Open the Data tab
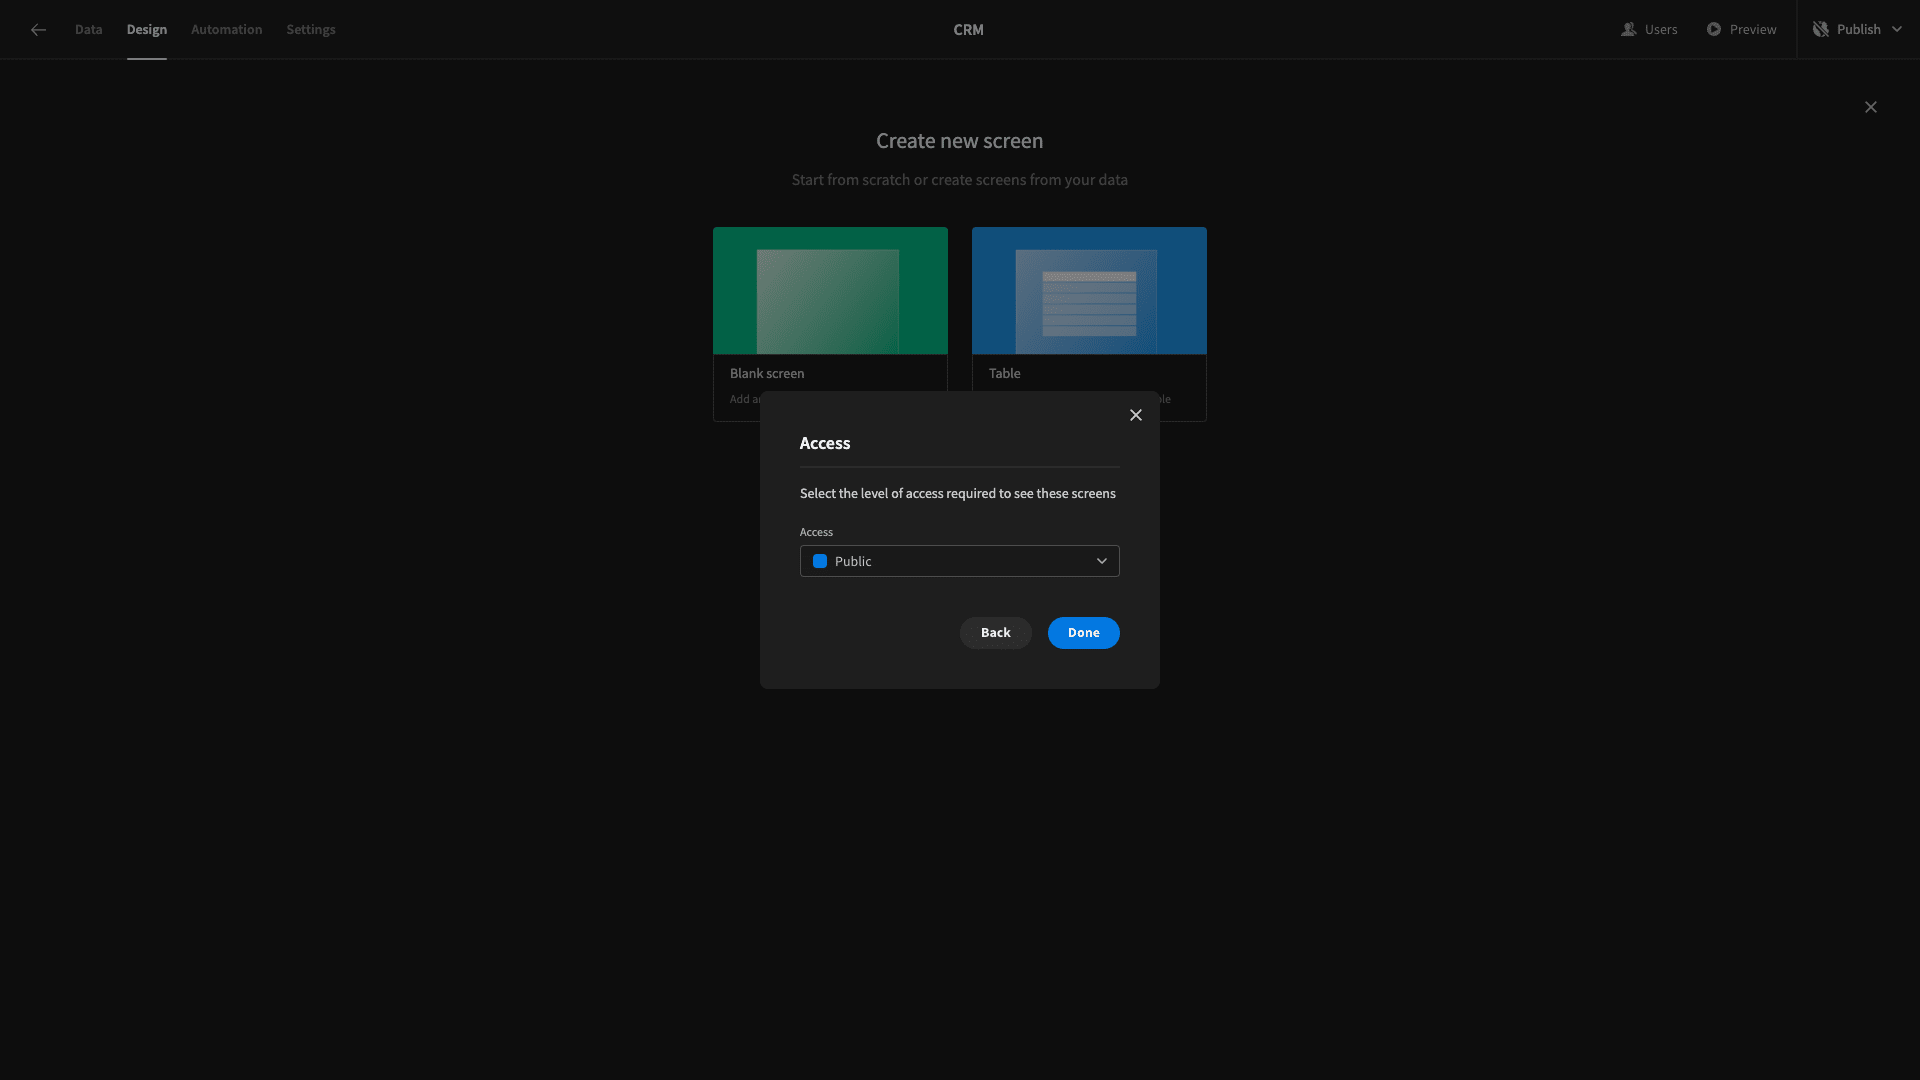The width and height of the screenshot is (1920, 1080). point(88,30)
